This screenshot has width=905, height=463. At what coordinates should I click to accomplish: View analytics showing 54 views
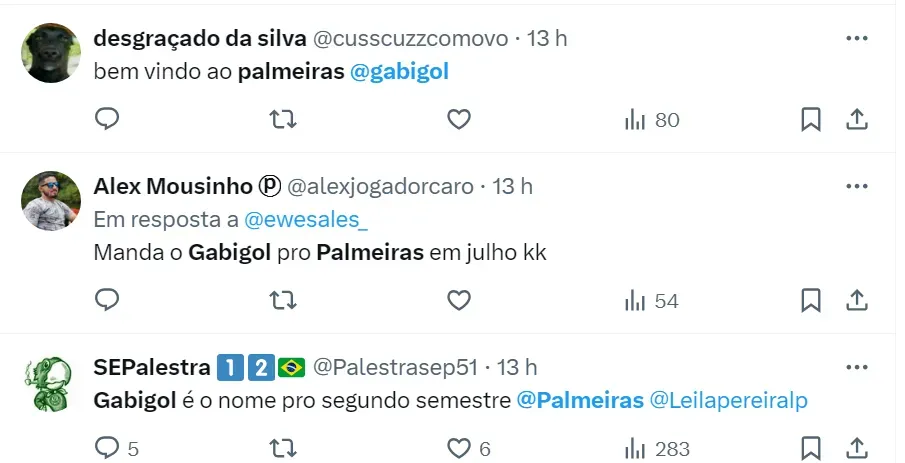click(652, 301)
